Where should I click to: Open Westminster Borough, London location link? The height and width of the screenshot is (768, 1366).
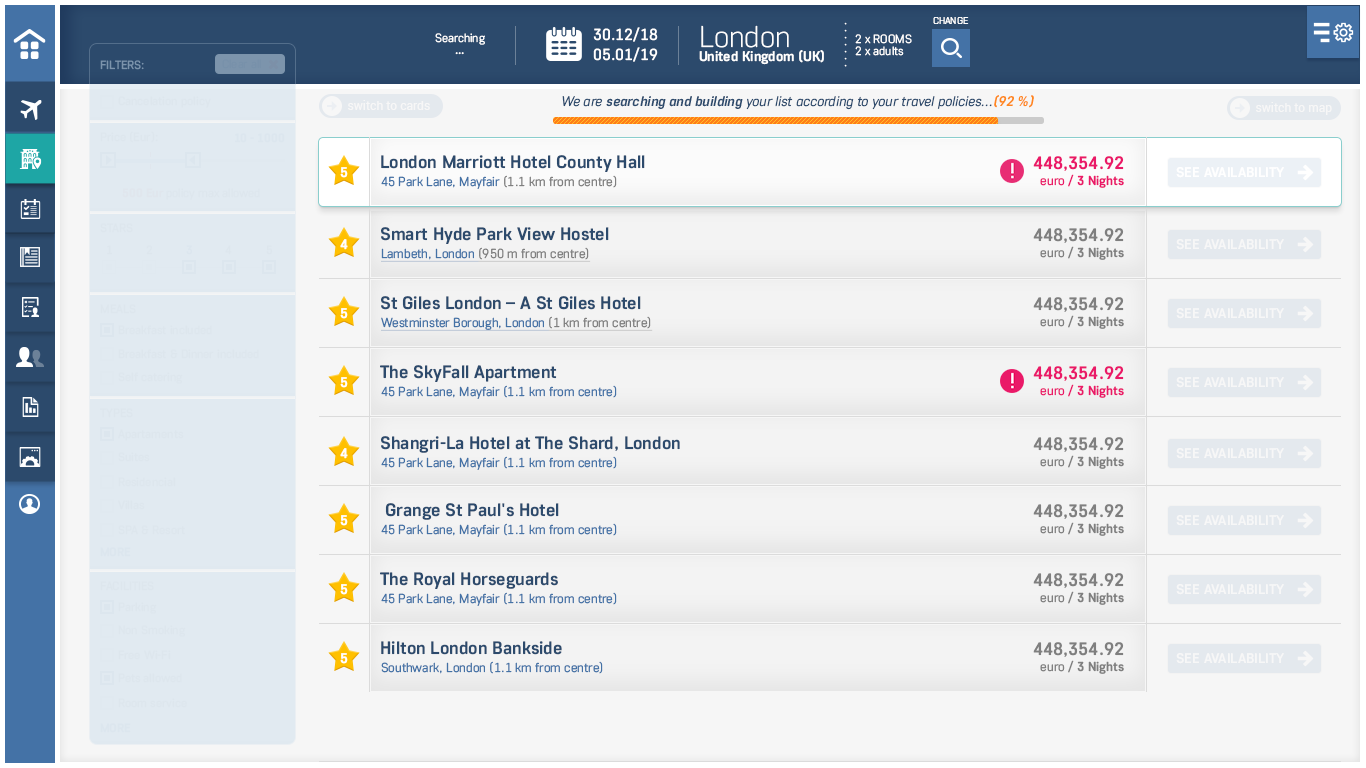[463, 323]
